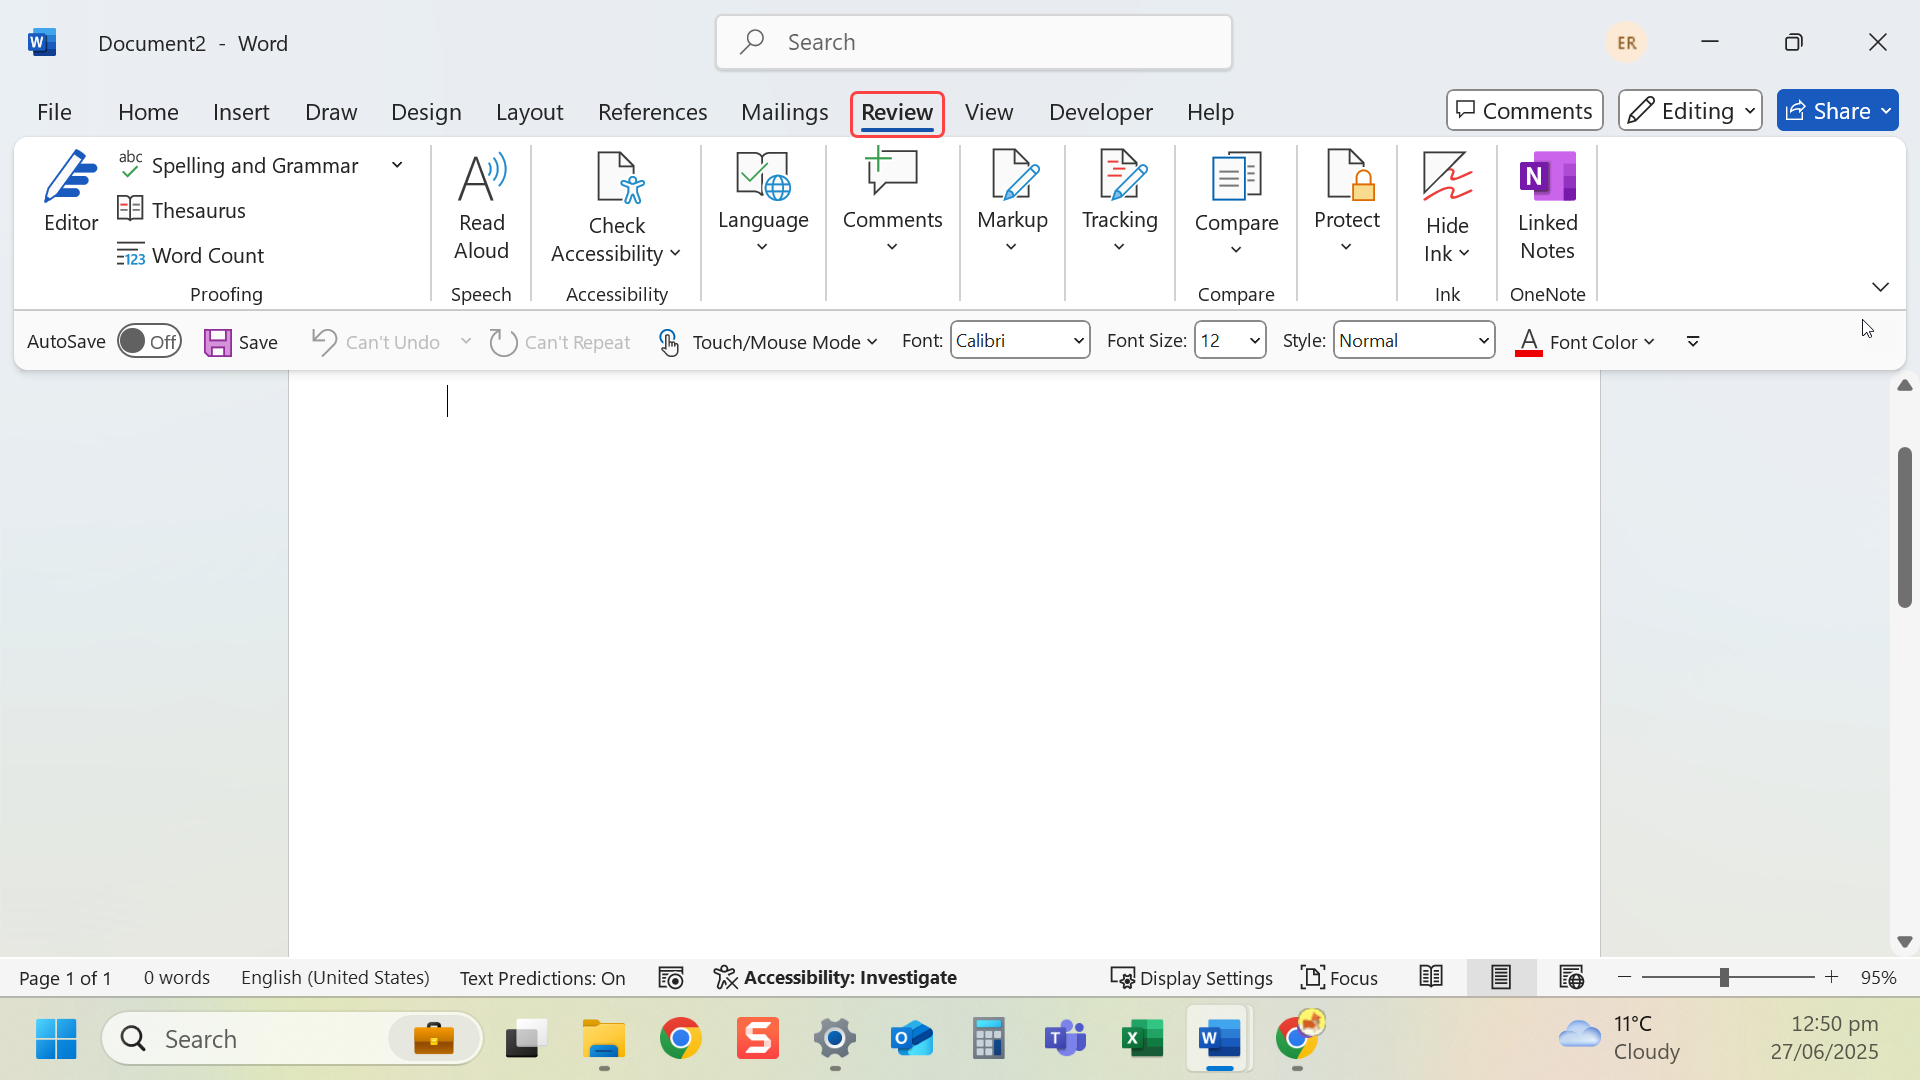The height and width of the screenshot is (1080, 1920).
Task: Click Can't Undo button
Action: pos(376,342)
